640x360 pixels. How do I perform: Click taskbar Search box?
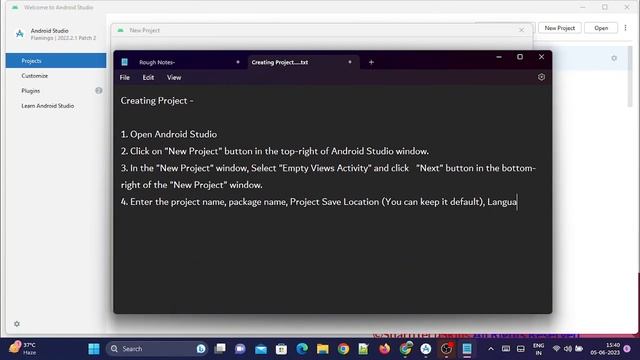157,349
